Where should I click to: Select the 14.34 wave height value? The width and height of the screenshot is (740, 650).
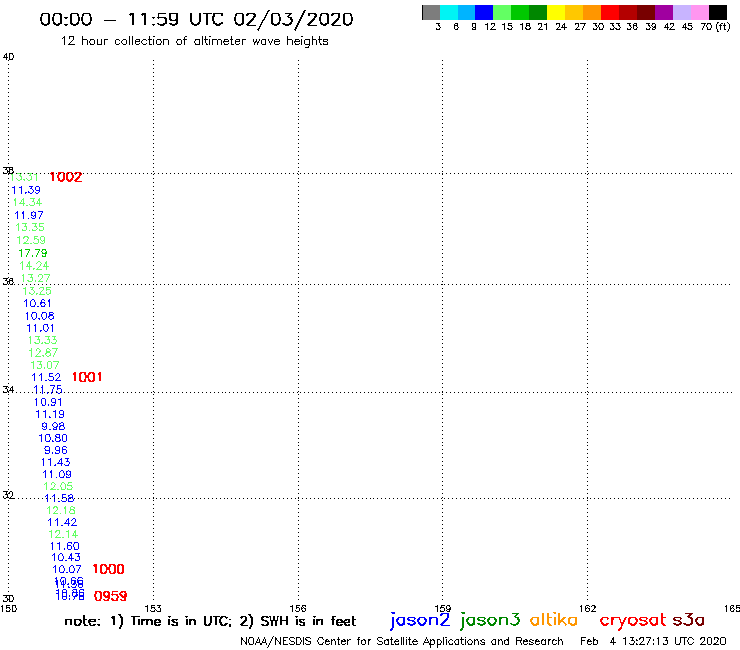27,202
